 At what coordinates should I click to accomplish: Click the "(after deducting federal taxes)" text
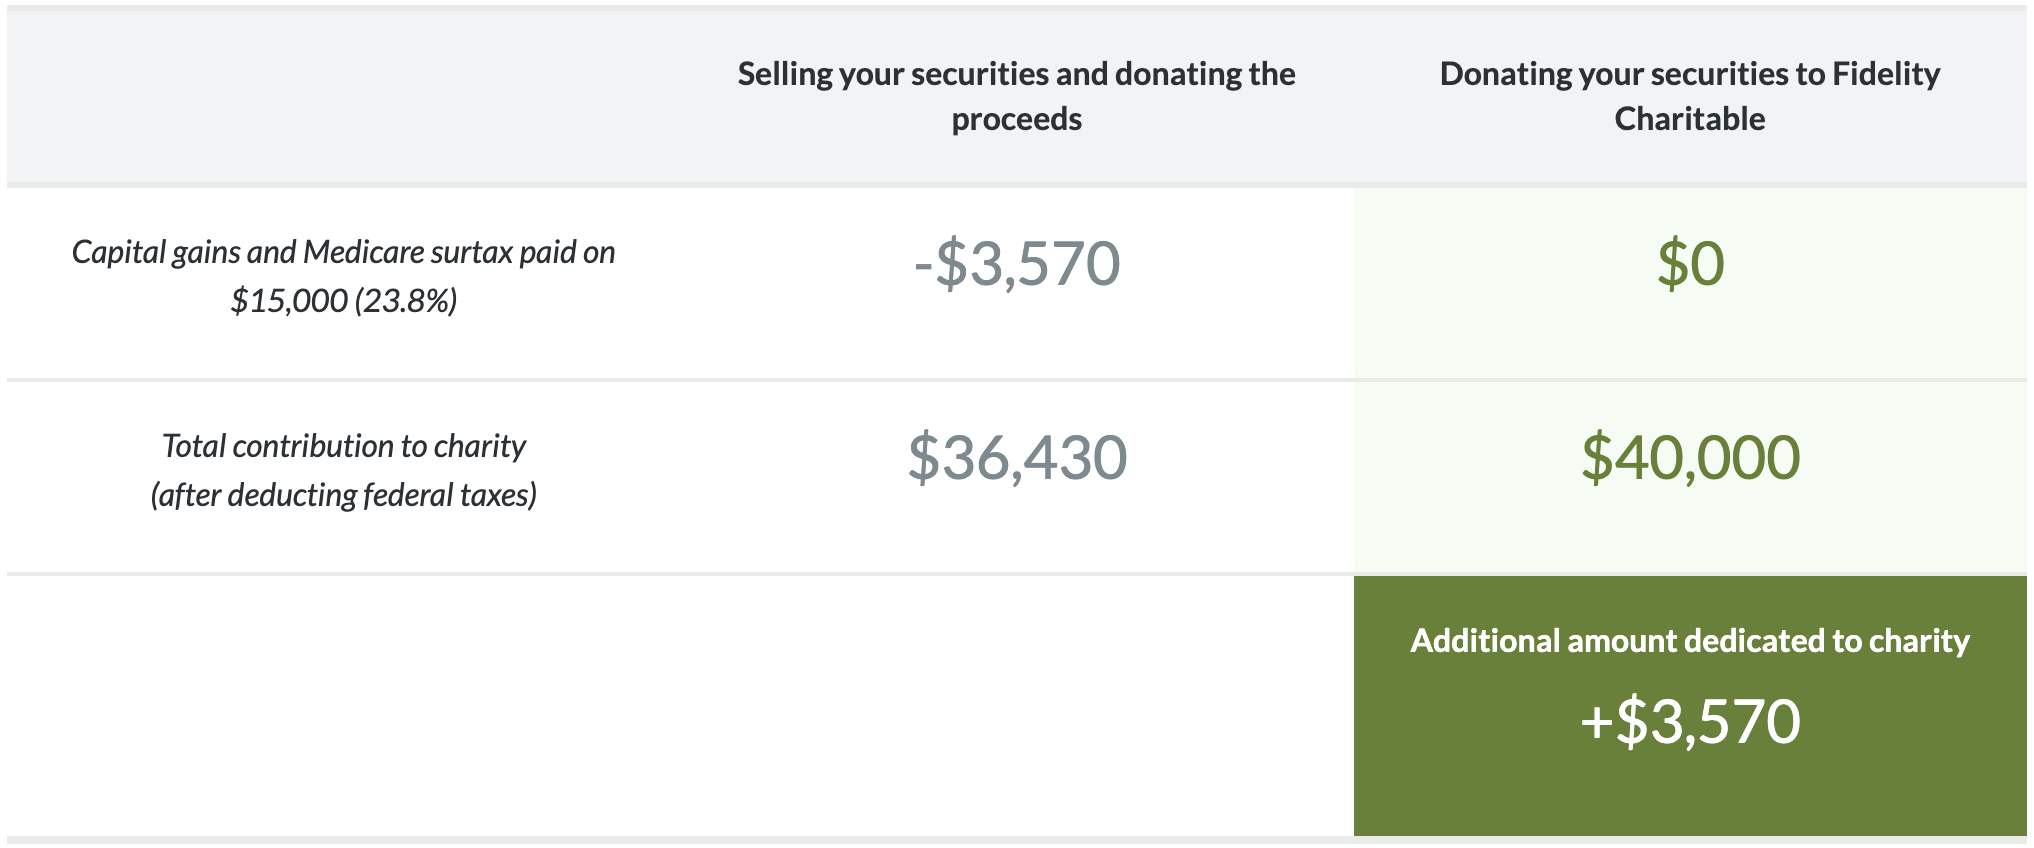343,495
